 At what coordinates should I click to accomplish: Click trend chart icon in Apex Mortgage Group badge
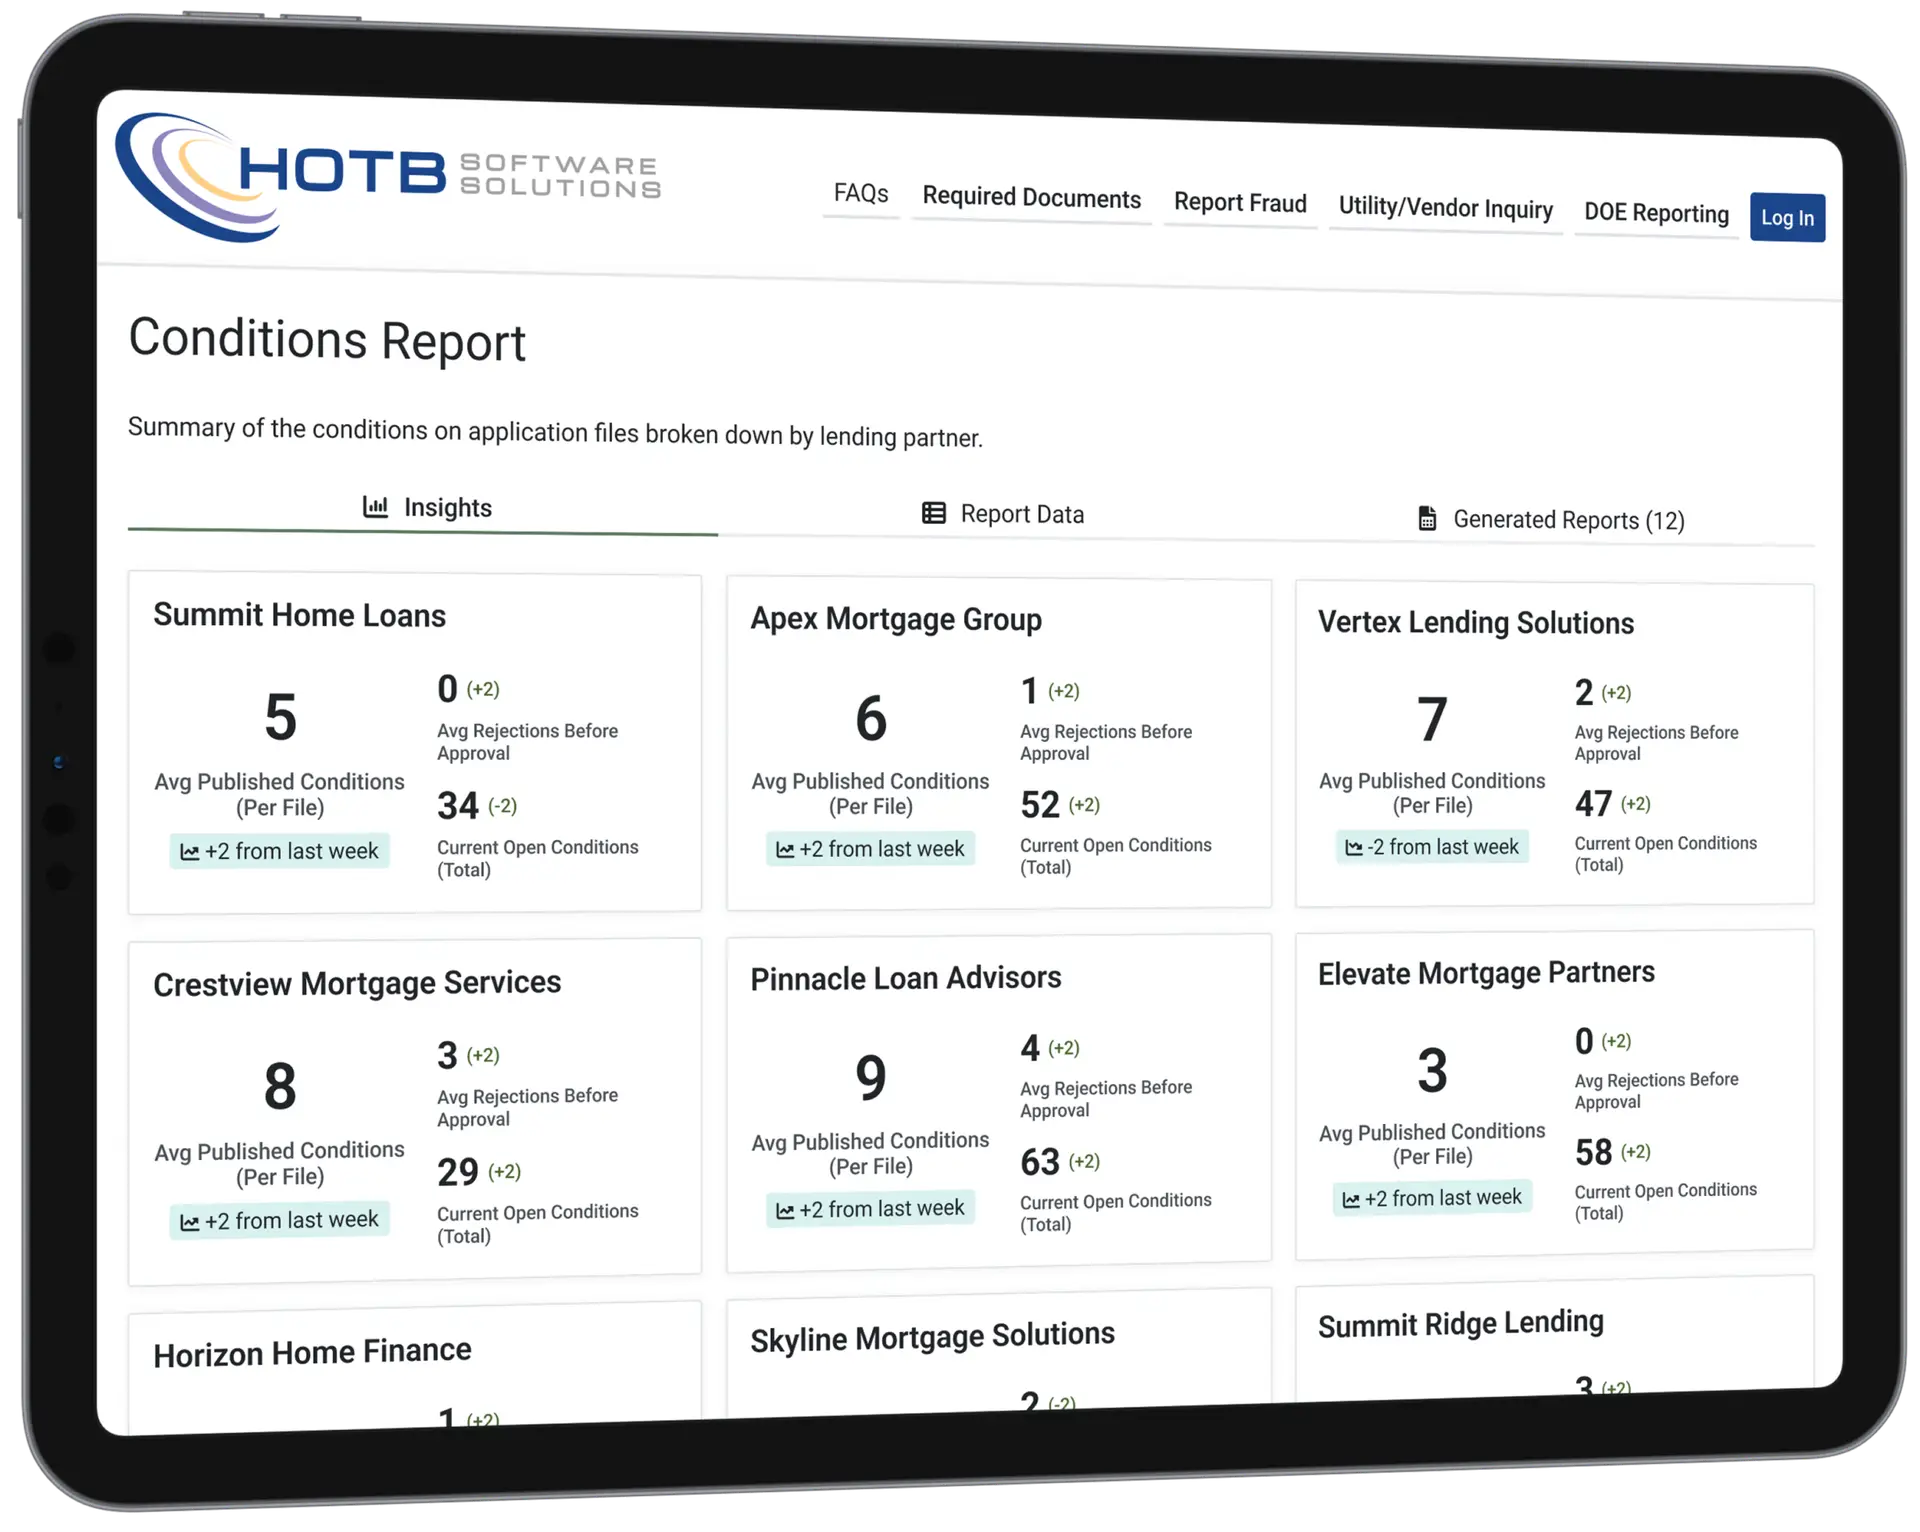pos(785,850)
